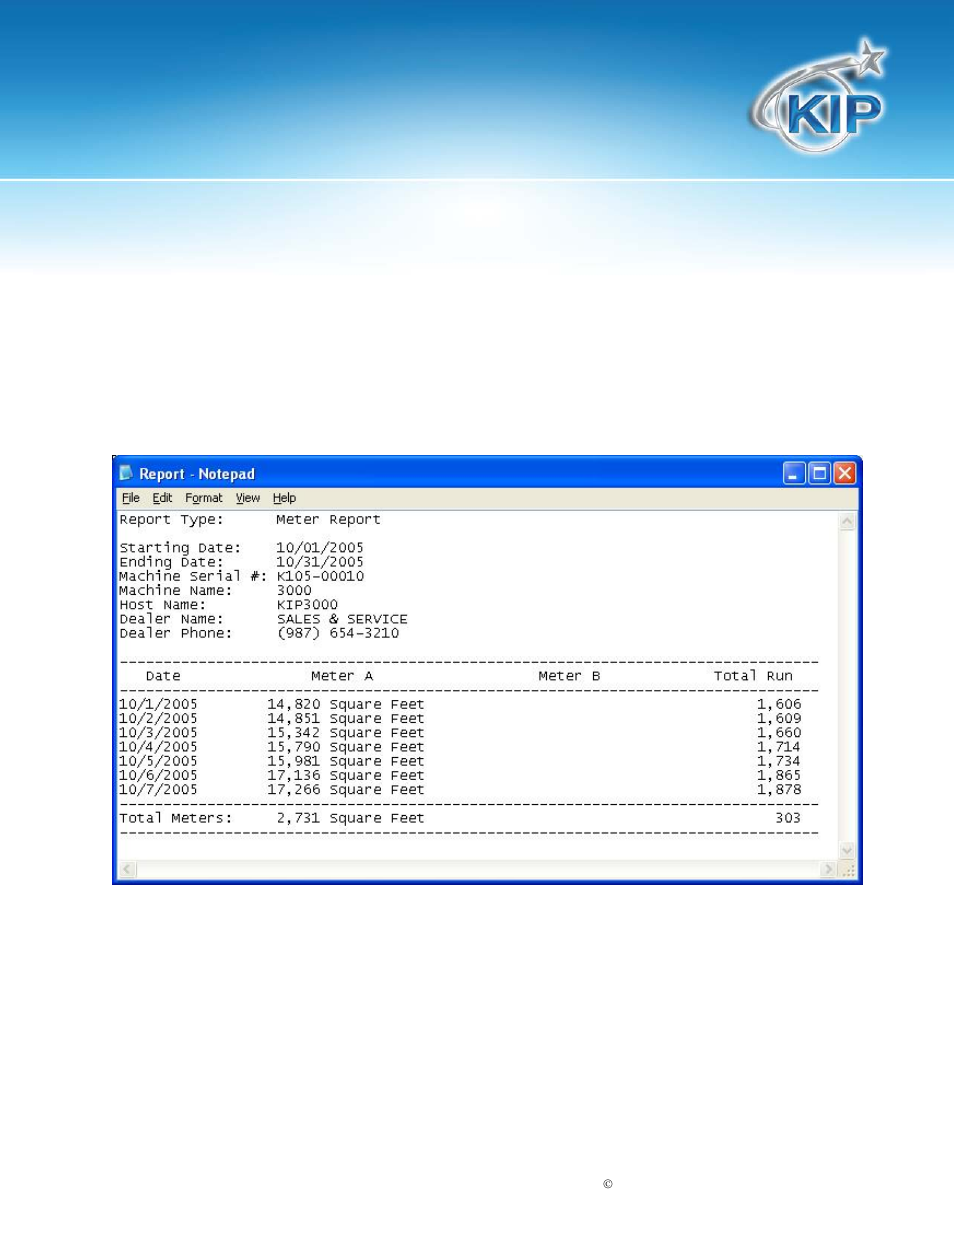Click total run value 1,606
This screenshot has height=1235, width=954.
point(779,704)
